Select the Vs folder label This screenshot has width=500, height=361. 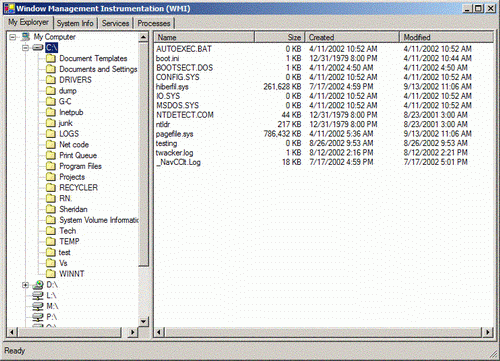tap(63, 263)
